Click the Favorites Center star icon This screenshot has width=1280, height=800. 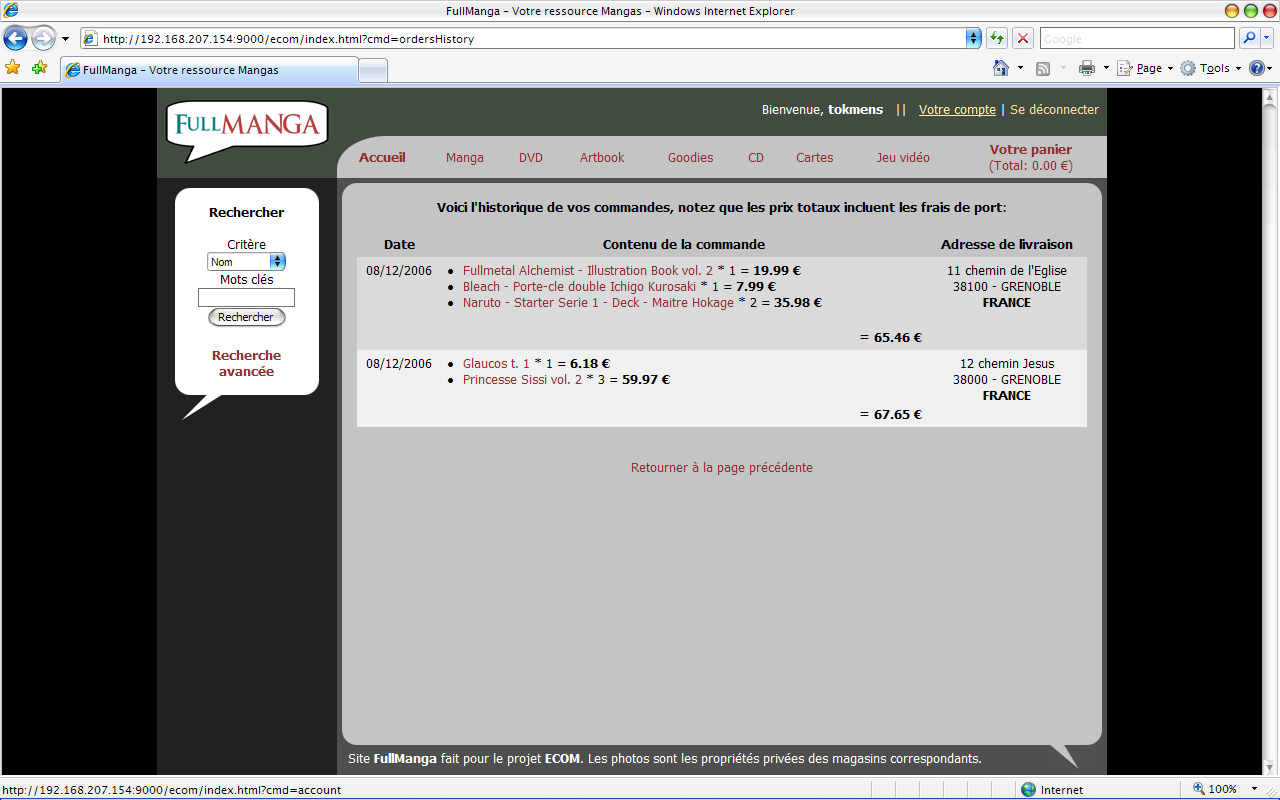[x=13, y=68]
